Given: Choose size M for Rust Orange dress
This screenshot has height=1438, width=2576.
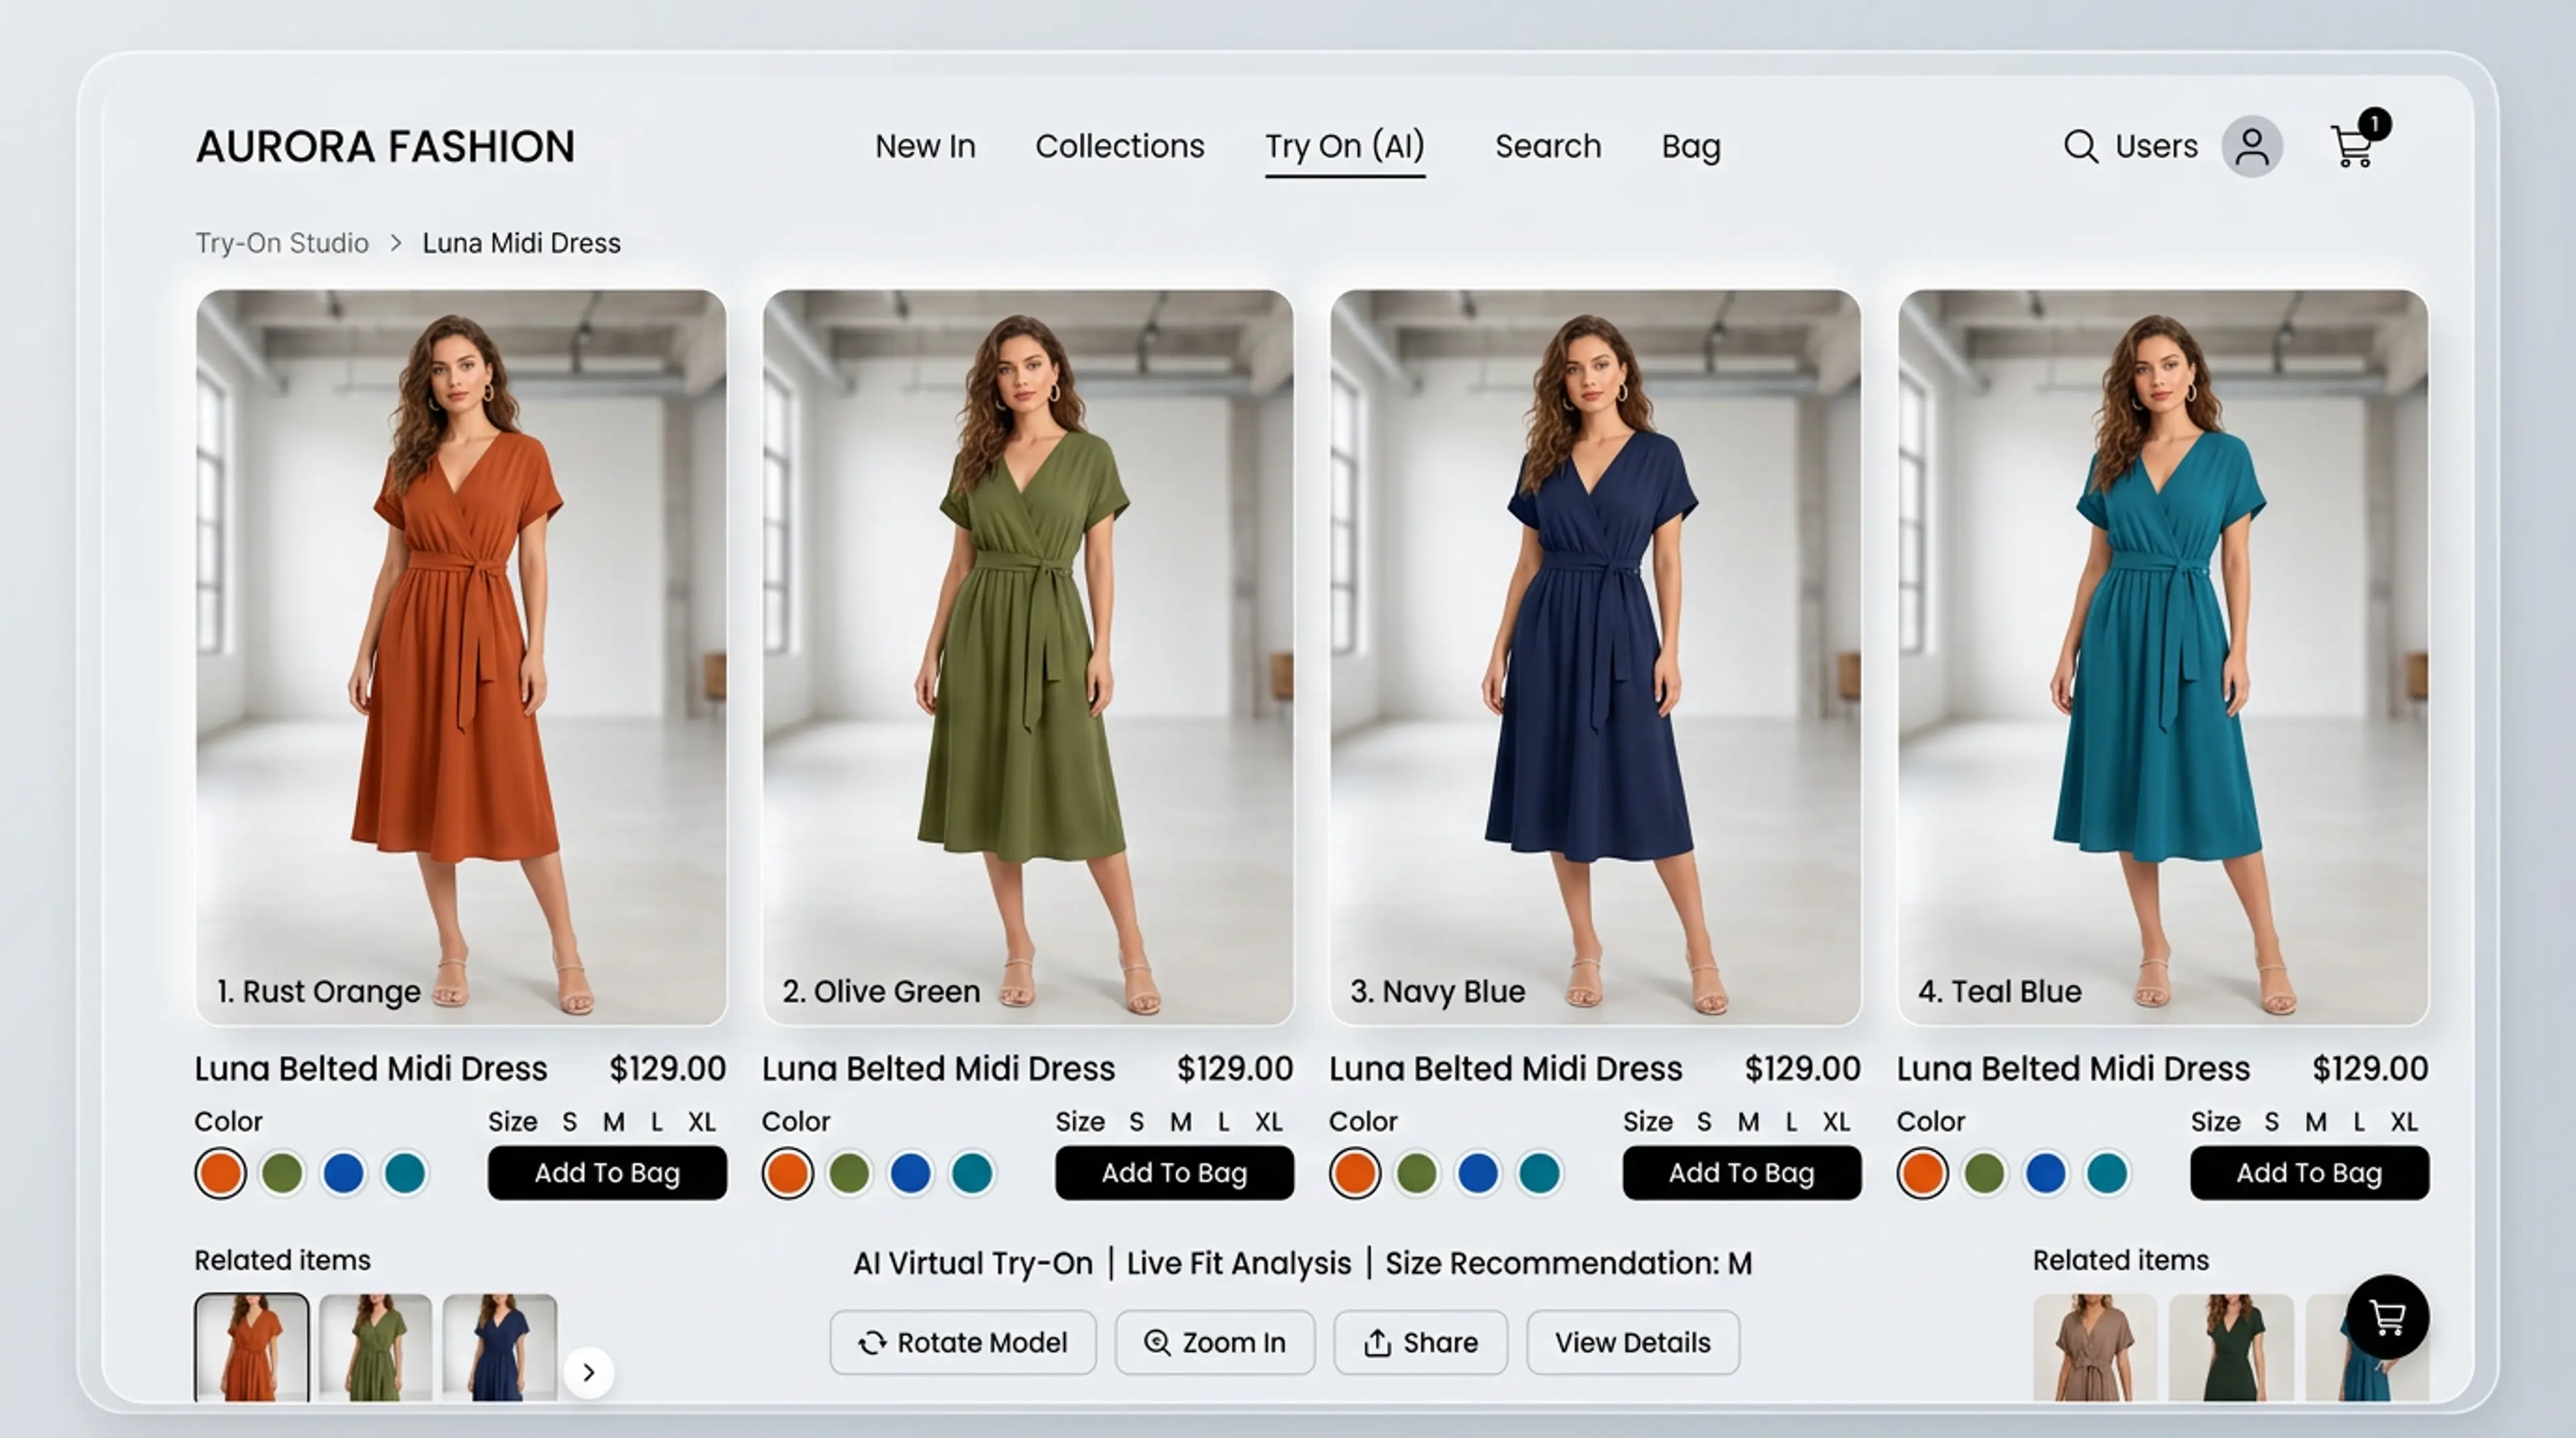Looking at the screenshot, I should [613, 1122].
